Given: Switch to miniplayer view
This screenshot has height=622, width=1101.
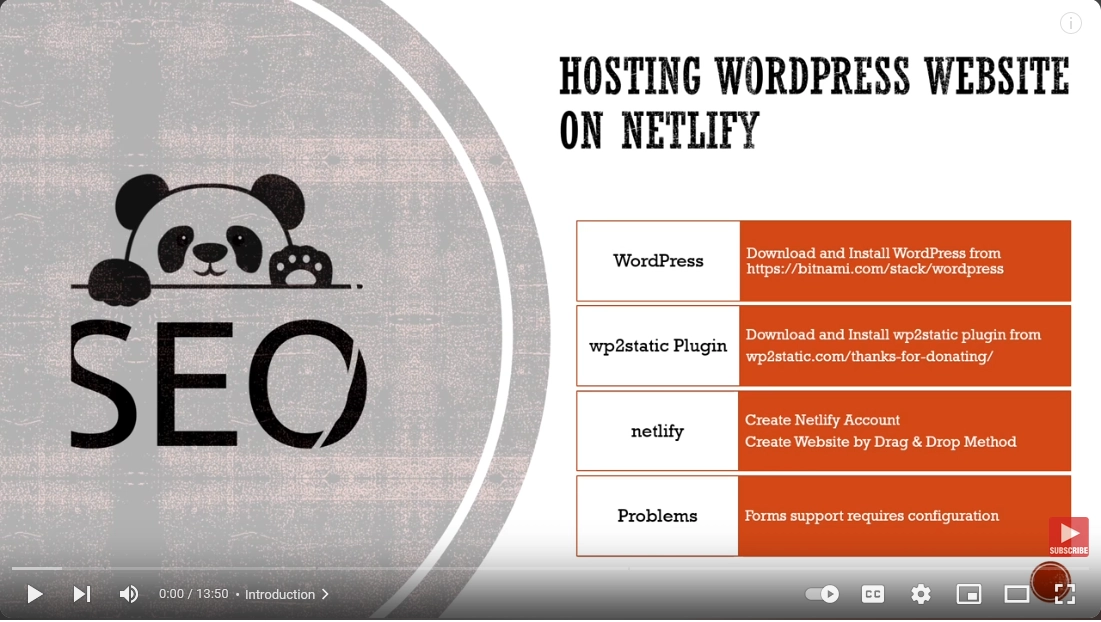Looking at the screenshot, I should (969, 594).
